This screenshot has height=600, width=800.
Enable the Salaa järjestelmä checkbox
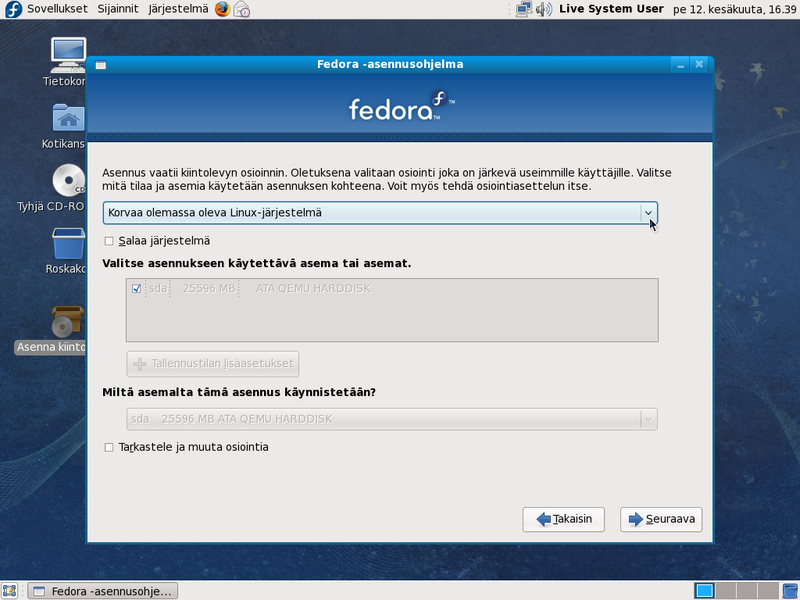click(x=109, y=241)
